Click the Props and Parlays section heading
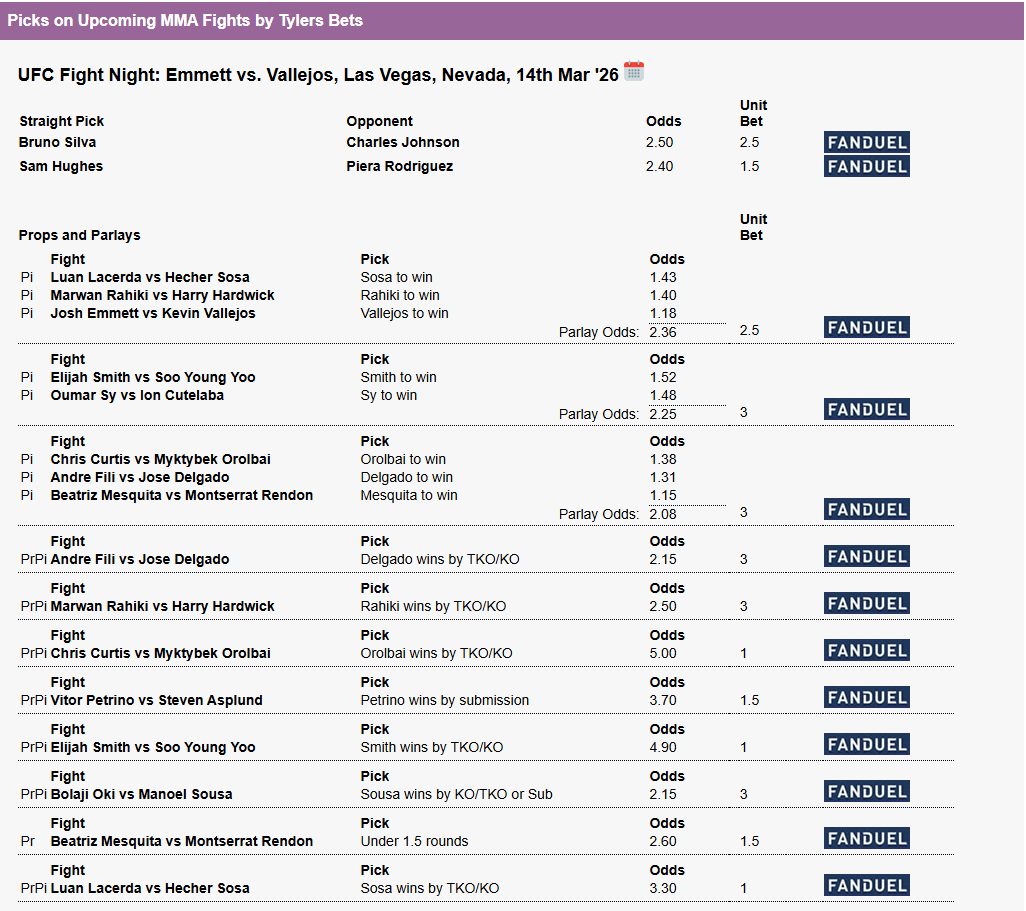Viewport: 1026px width, 911px height. [x=79, y=235]
